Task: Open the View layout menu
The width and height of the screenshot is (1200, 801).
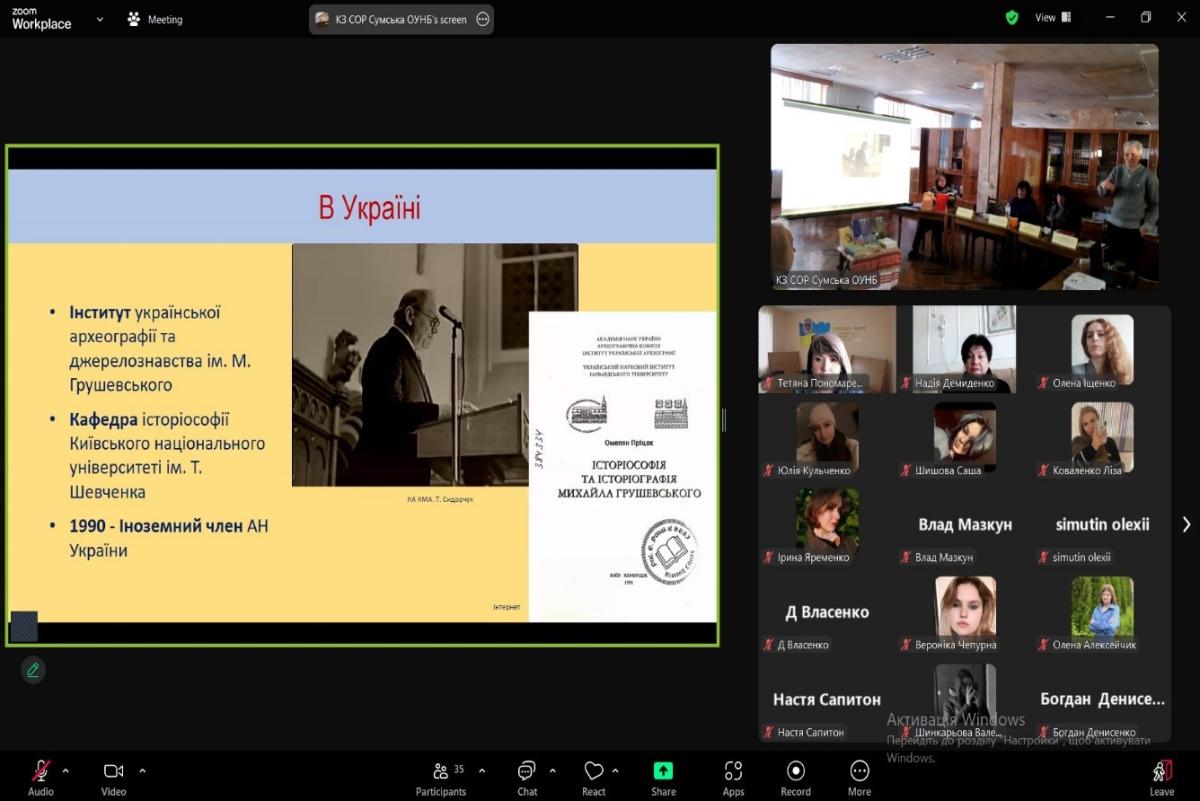Action: coord(1052,18)
